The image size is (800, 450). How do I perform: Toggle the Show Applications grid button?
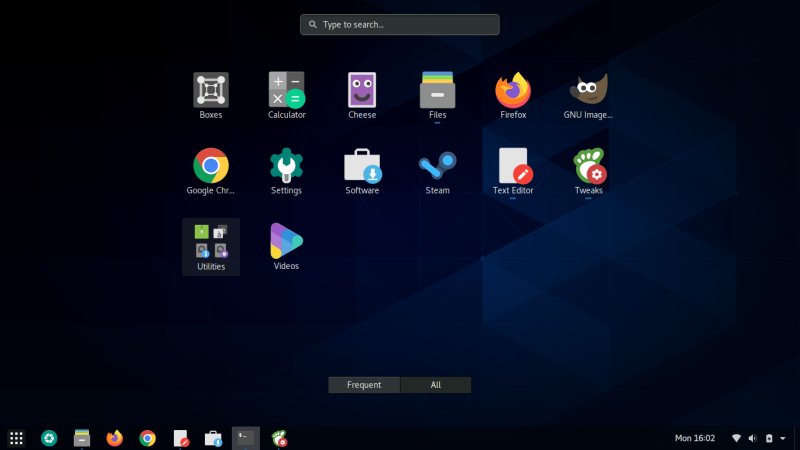tap(16, 437)
